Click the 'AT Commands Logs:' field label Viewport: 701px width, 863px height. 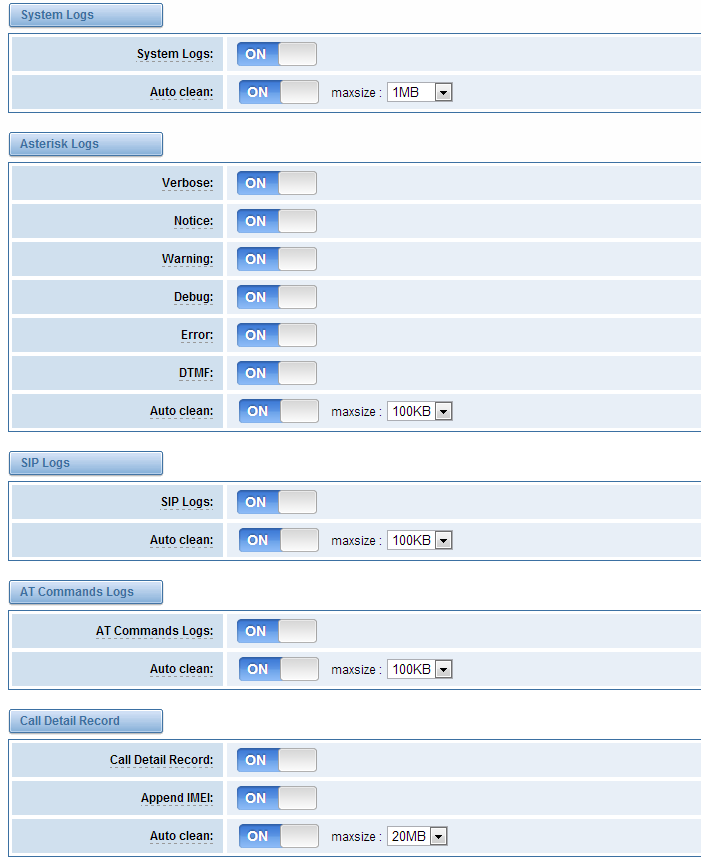155,631
